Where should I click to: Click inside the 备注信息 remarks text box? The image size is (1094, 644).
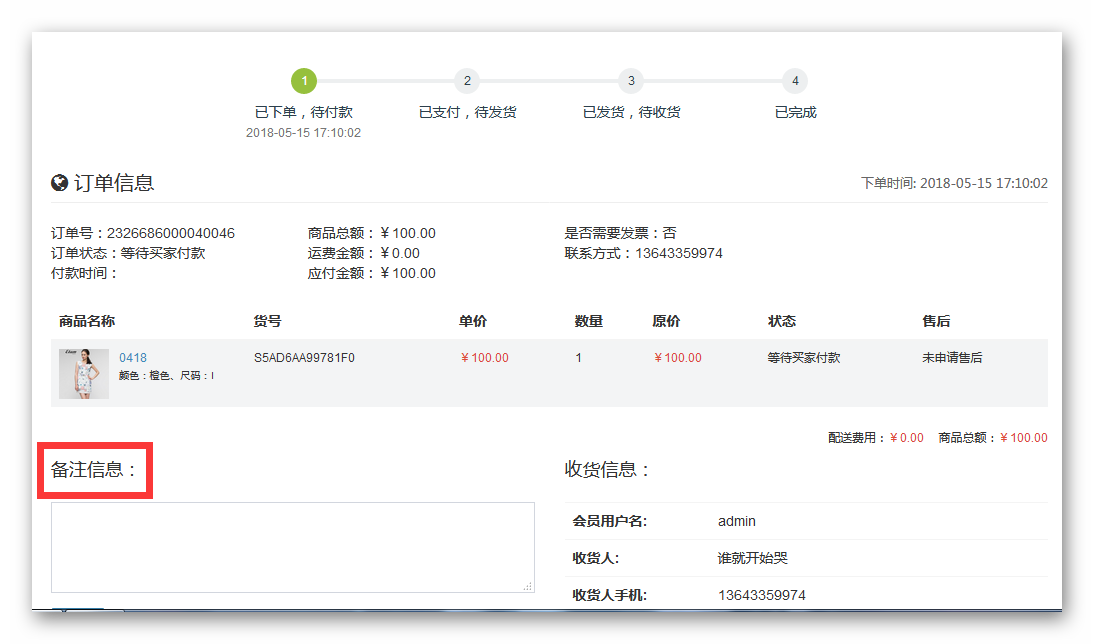(292, 546)
